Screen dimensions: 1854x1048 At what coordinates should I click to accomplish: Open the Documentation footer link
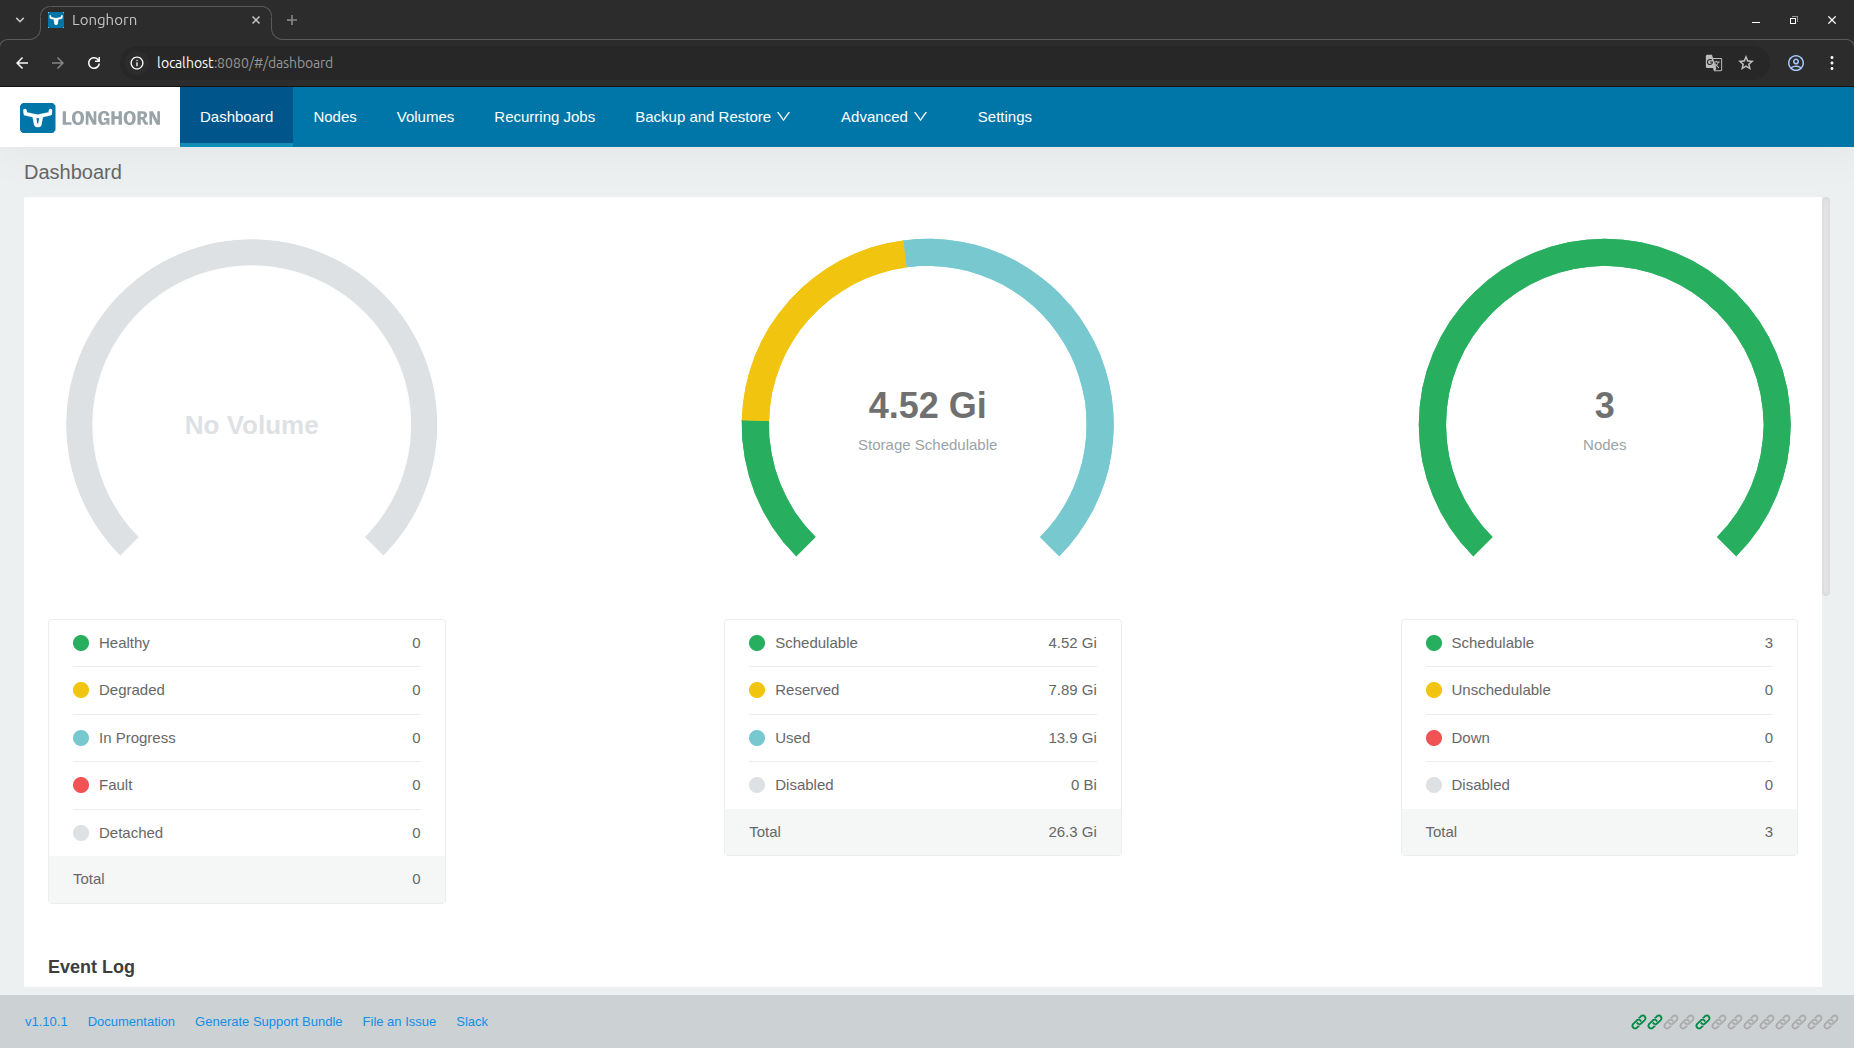131,1022
